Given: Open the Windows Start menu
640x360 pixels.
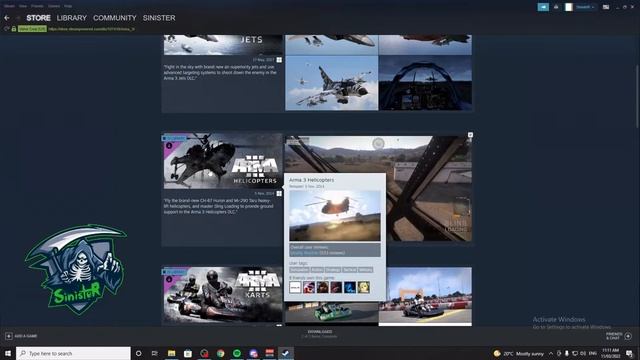Looking at the screenshot, I should pyautogui.click(x=8, y=353).
